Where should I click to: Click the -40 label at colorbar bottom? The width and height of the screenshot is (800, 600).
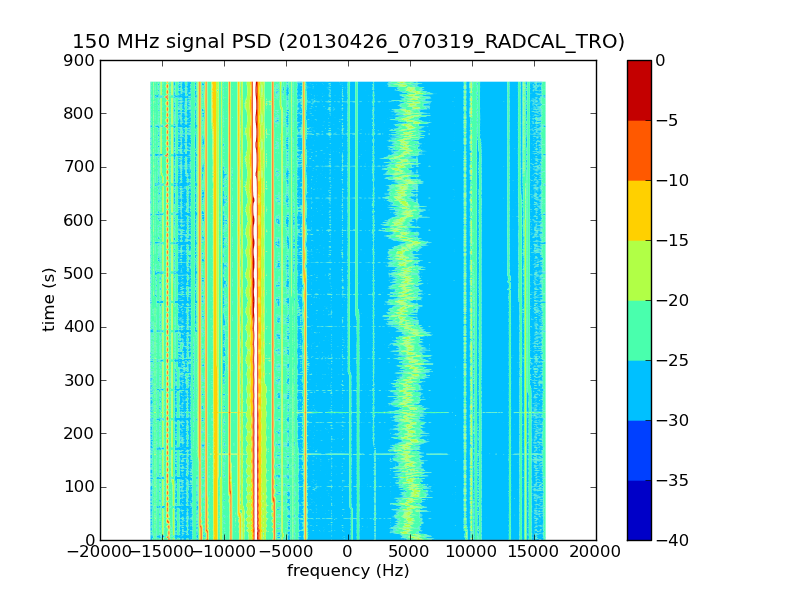click(x=672, y=540)
